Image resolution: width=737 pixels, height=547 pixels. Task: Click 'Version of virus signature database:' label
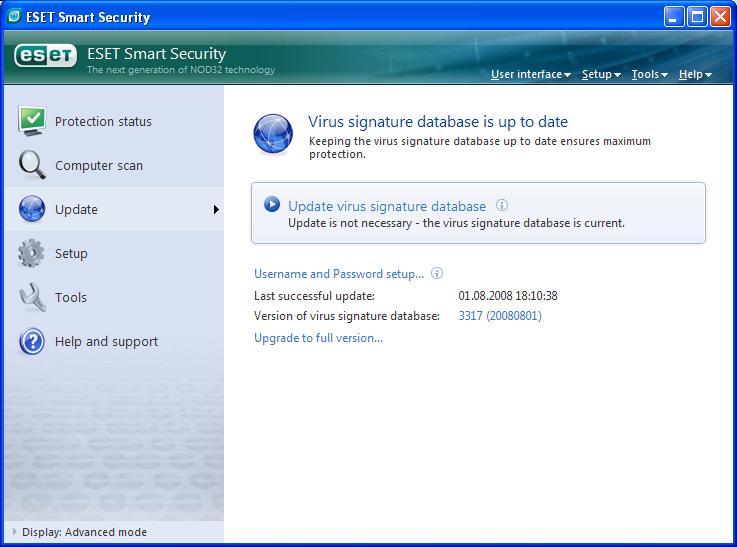click(347, 316)
